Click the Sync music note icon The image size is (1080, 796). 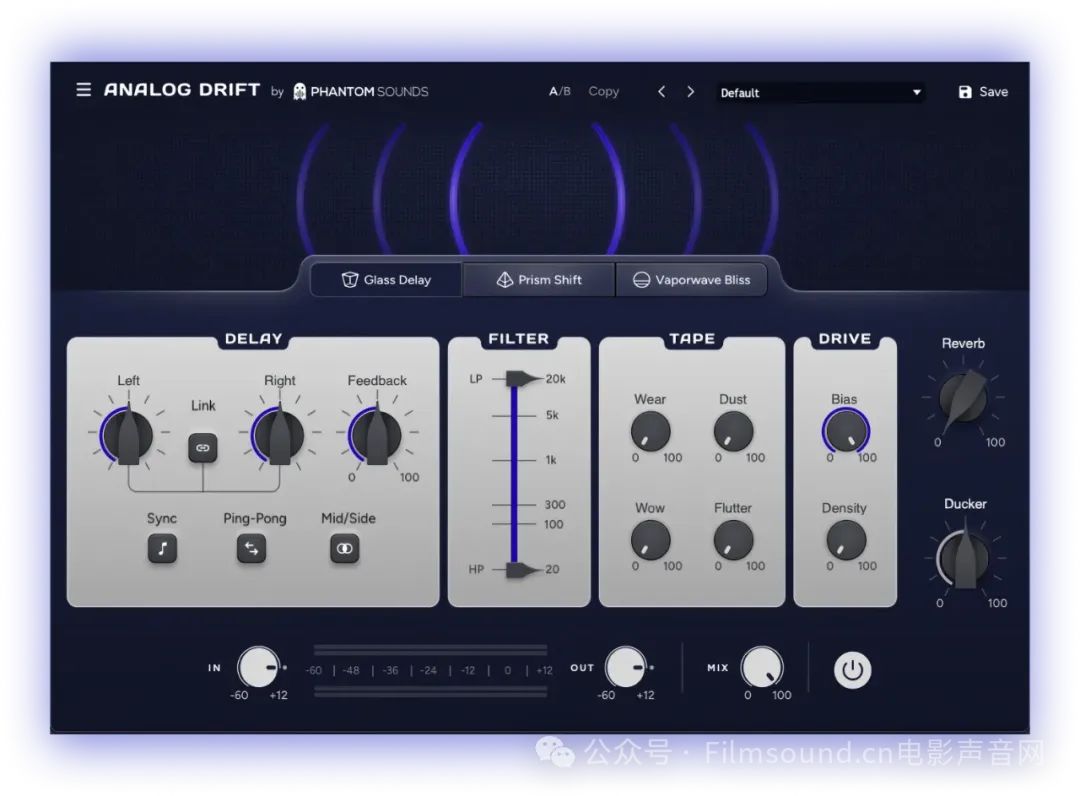click(x=162, y=549)
